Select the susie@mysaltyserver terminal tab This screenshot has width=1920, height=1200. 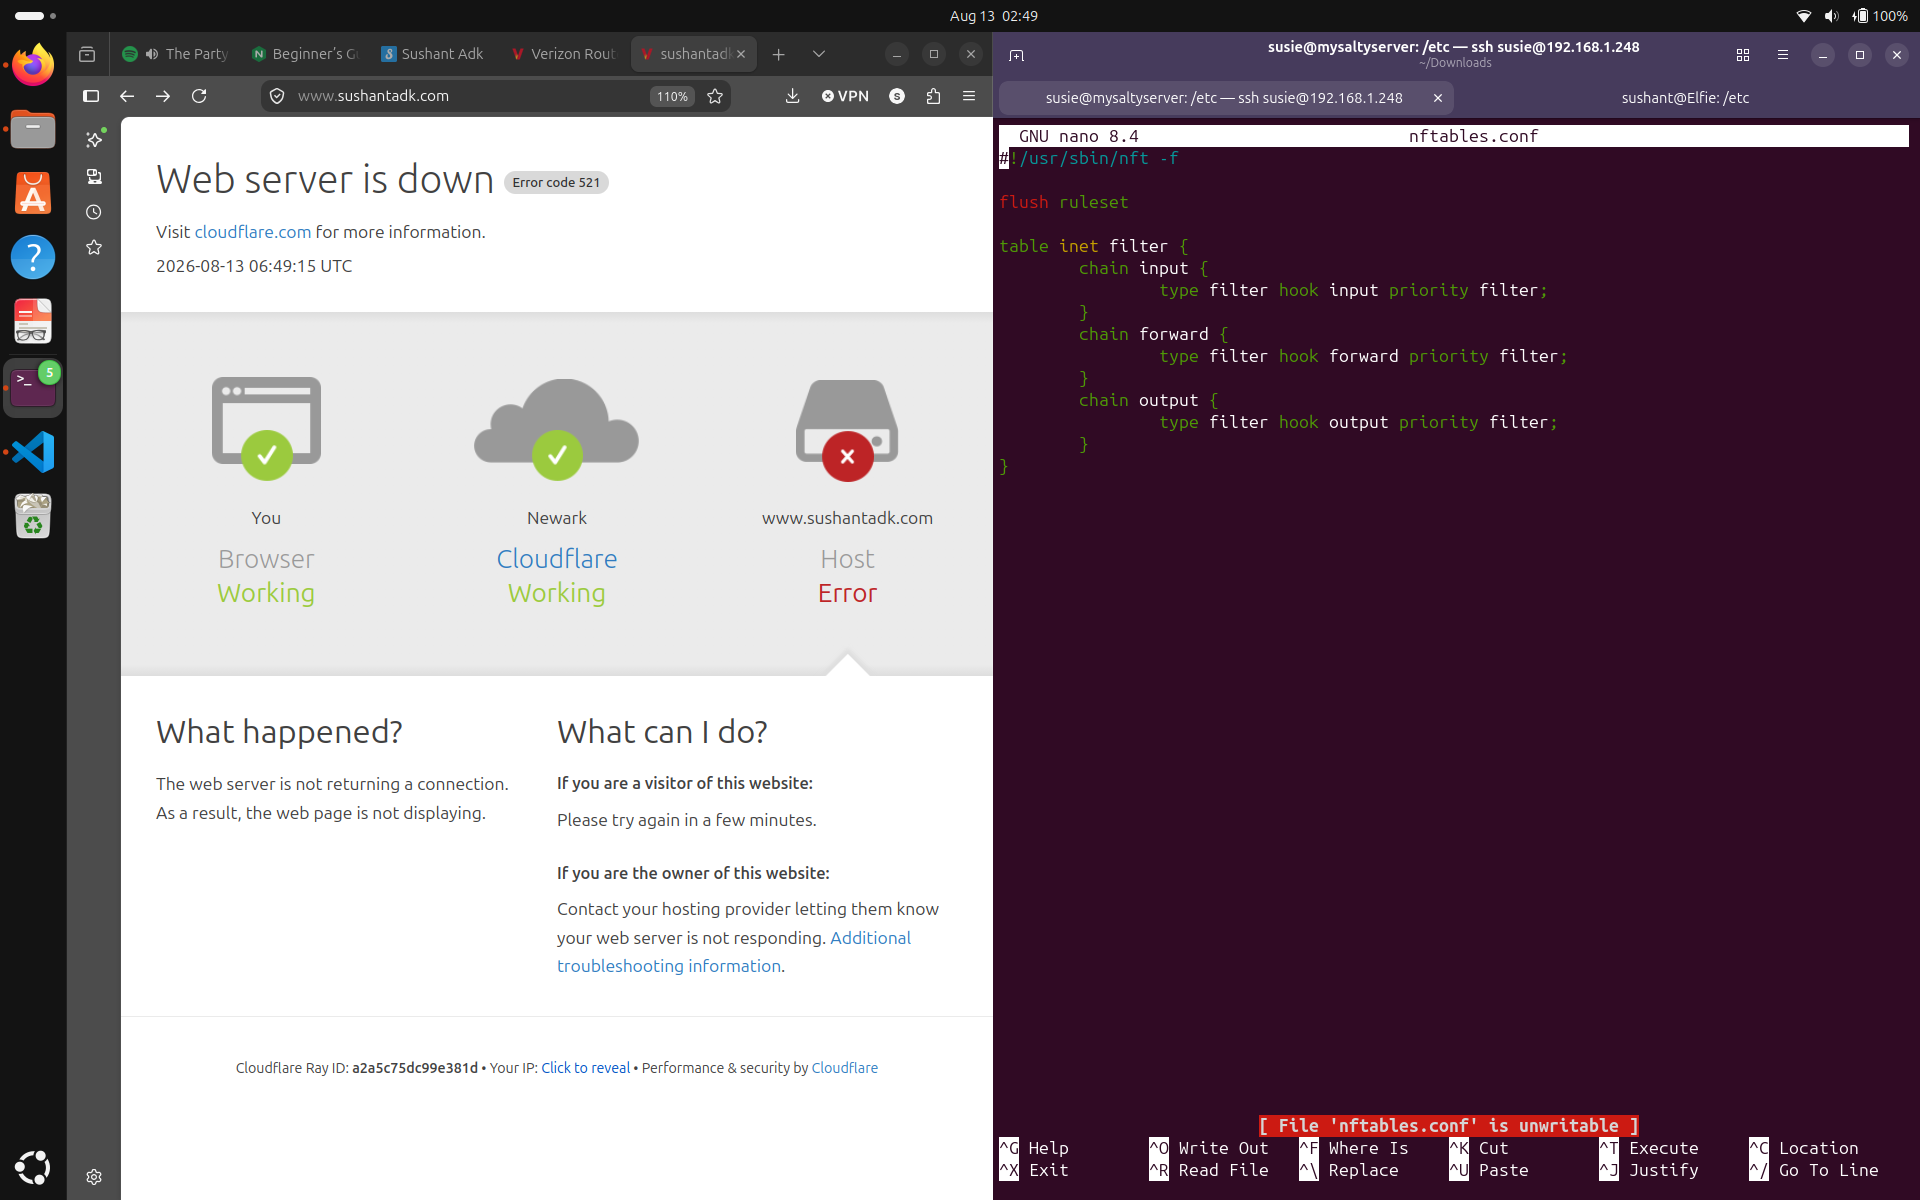[1224, 98]
